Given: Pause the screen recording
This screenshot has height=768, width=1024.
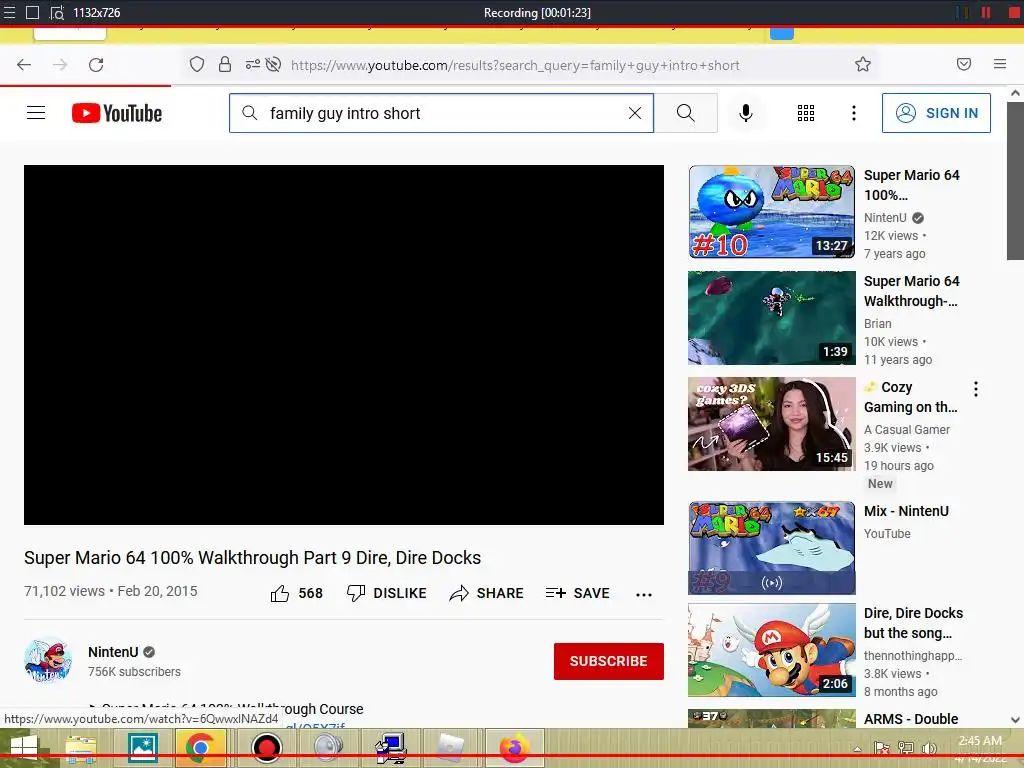Looking at the screenshot, I should pyautogui.click(x=986, y=12).
